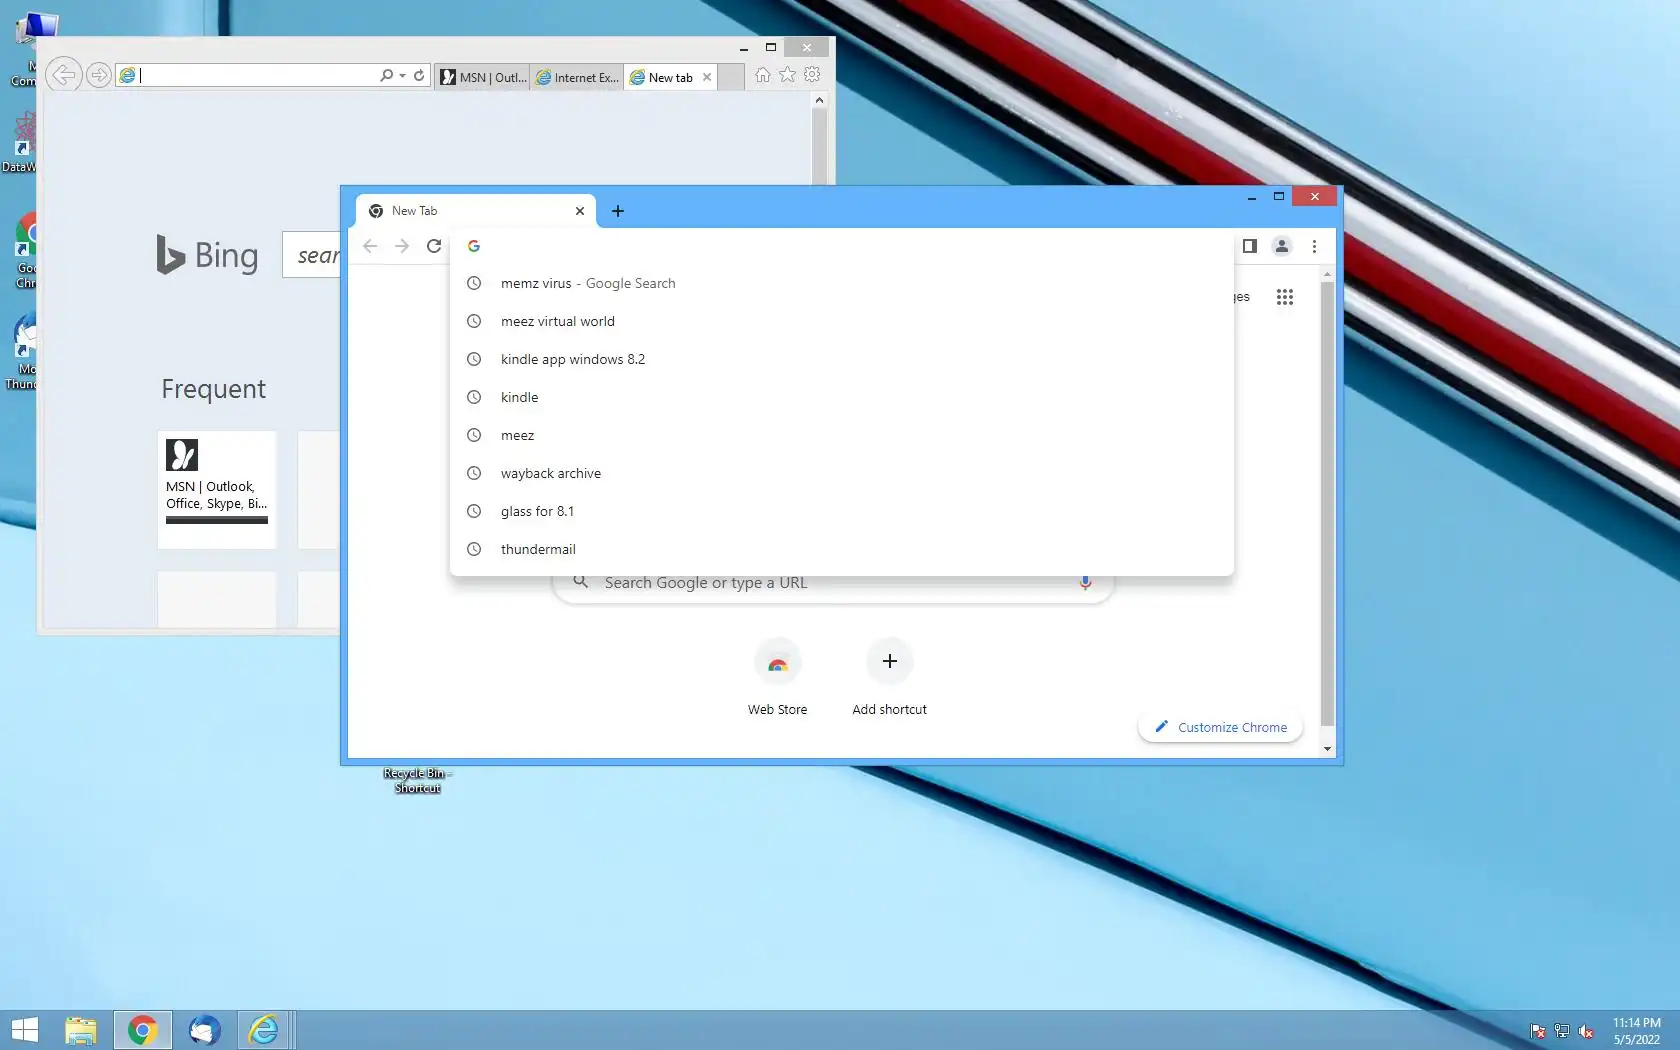Open the taskbar clock showing 11:14 PM
The width and height of the screenshot is (1680, 1050).
[1636, 1031]
